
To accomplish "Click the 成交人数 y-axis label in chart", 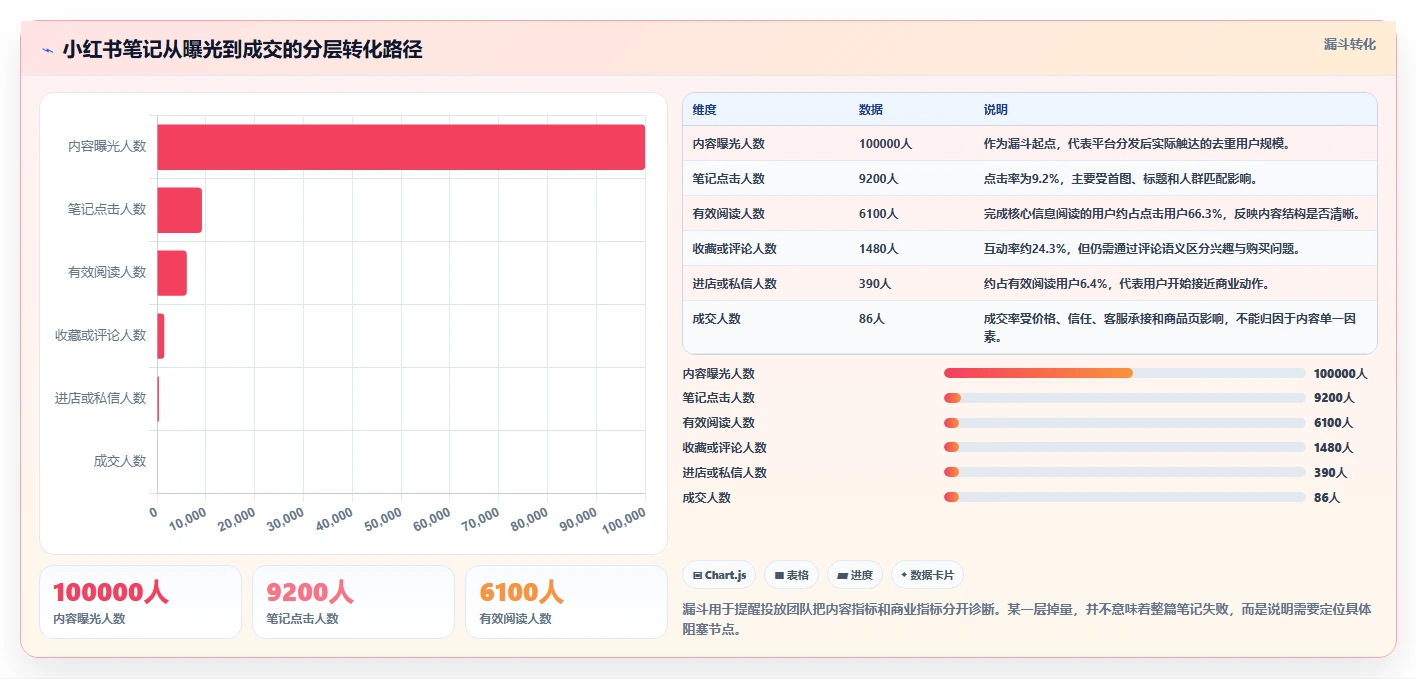I will [120, 461].
